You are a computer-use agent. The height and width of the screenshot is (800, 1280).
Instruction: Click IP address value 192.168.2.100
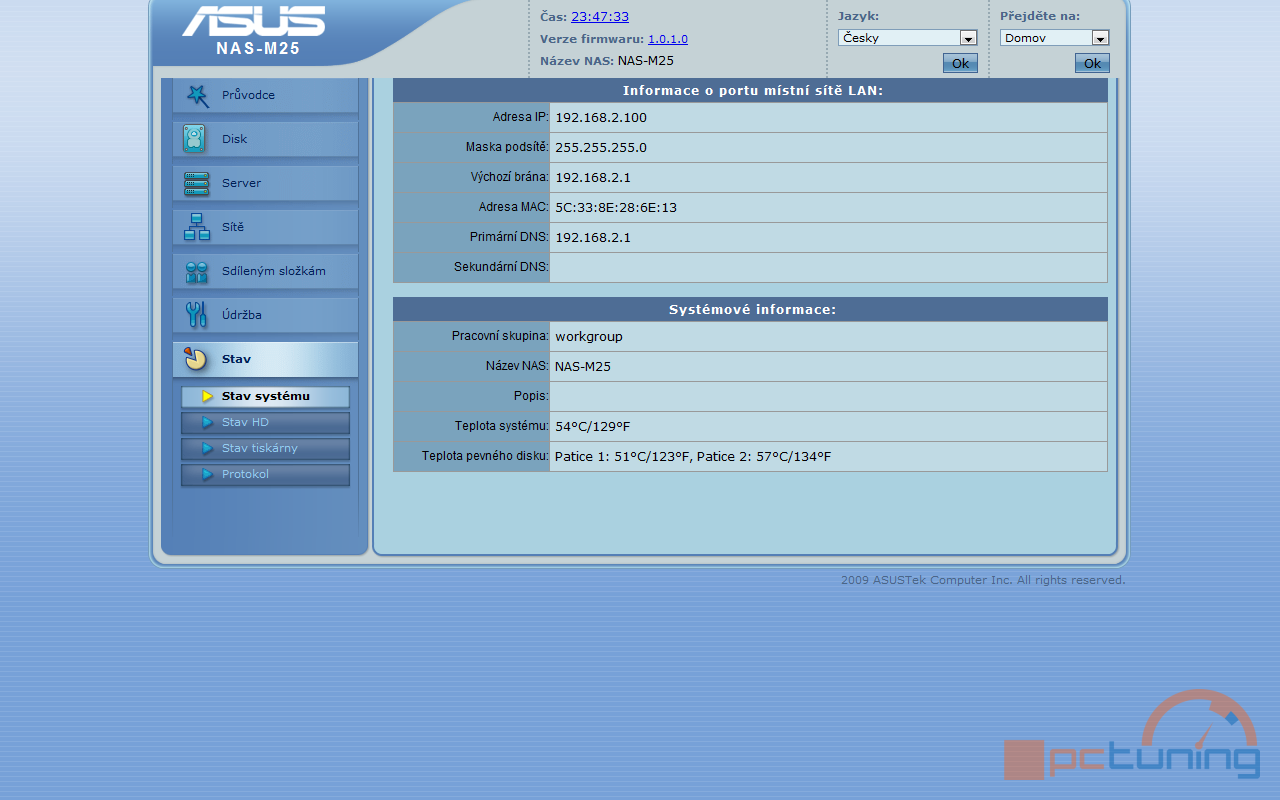[x=601, y=118]
